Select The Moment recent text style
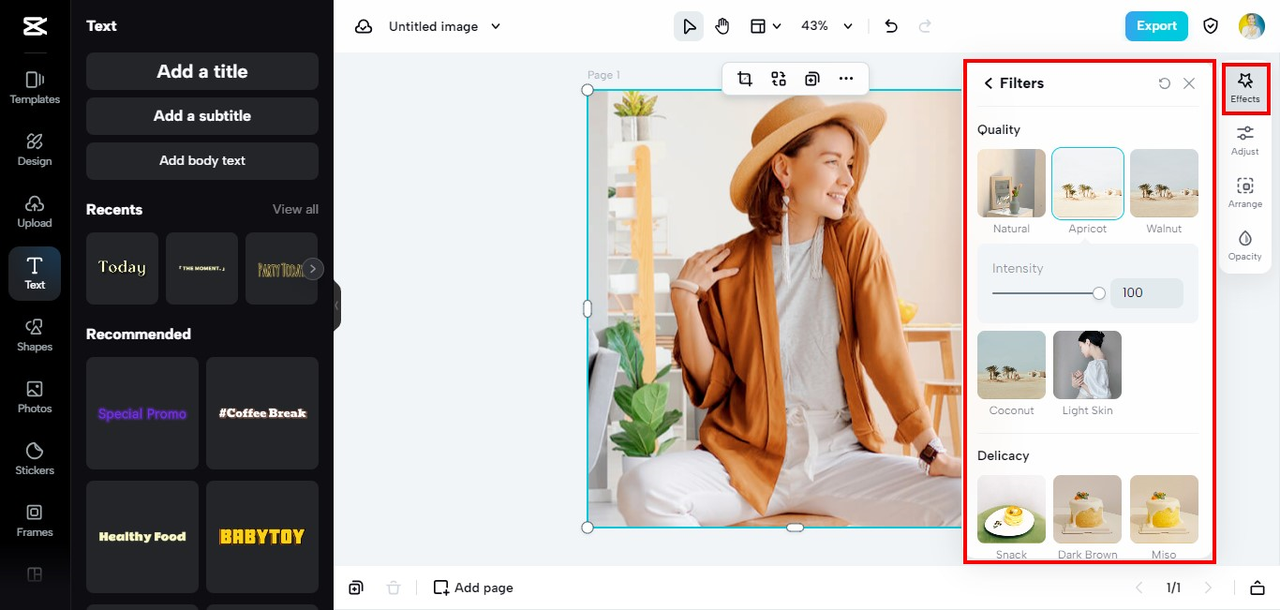This screenshot has width=1280, height=610. (x=202, y=268)
